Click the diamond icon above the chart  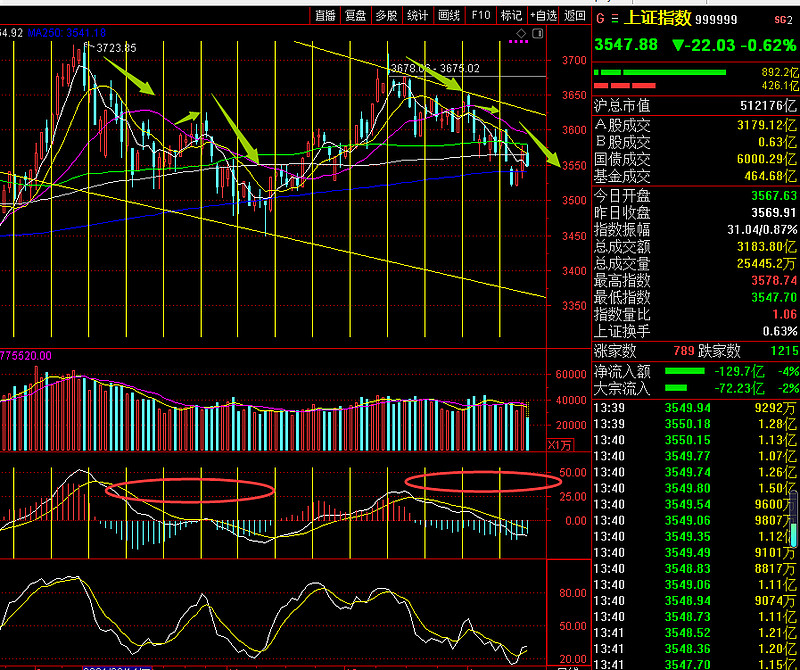(521, 34)
